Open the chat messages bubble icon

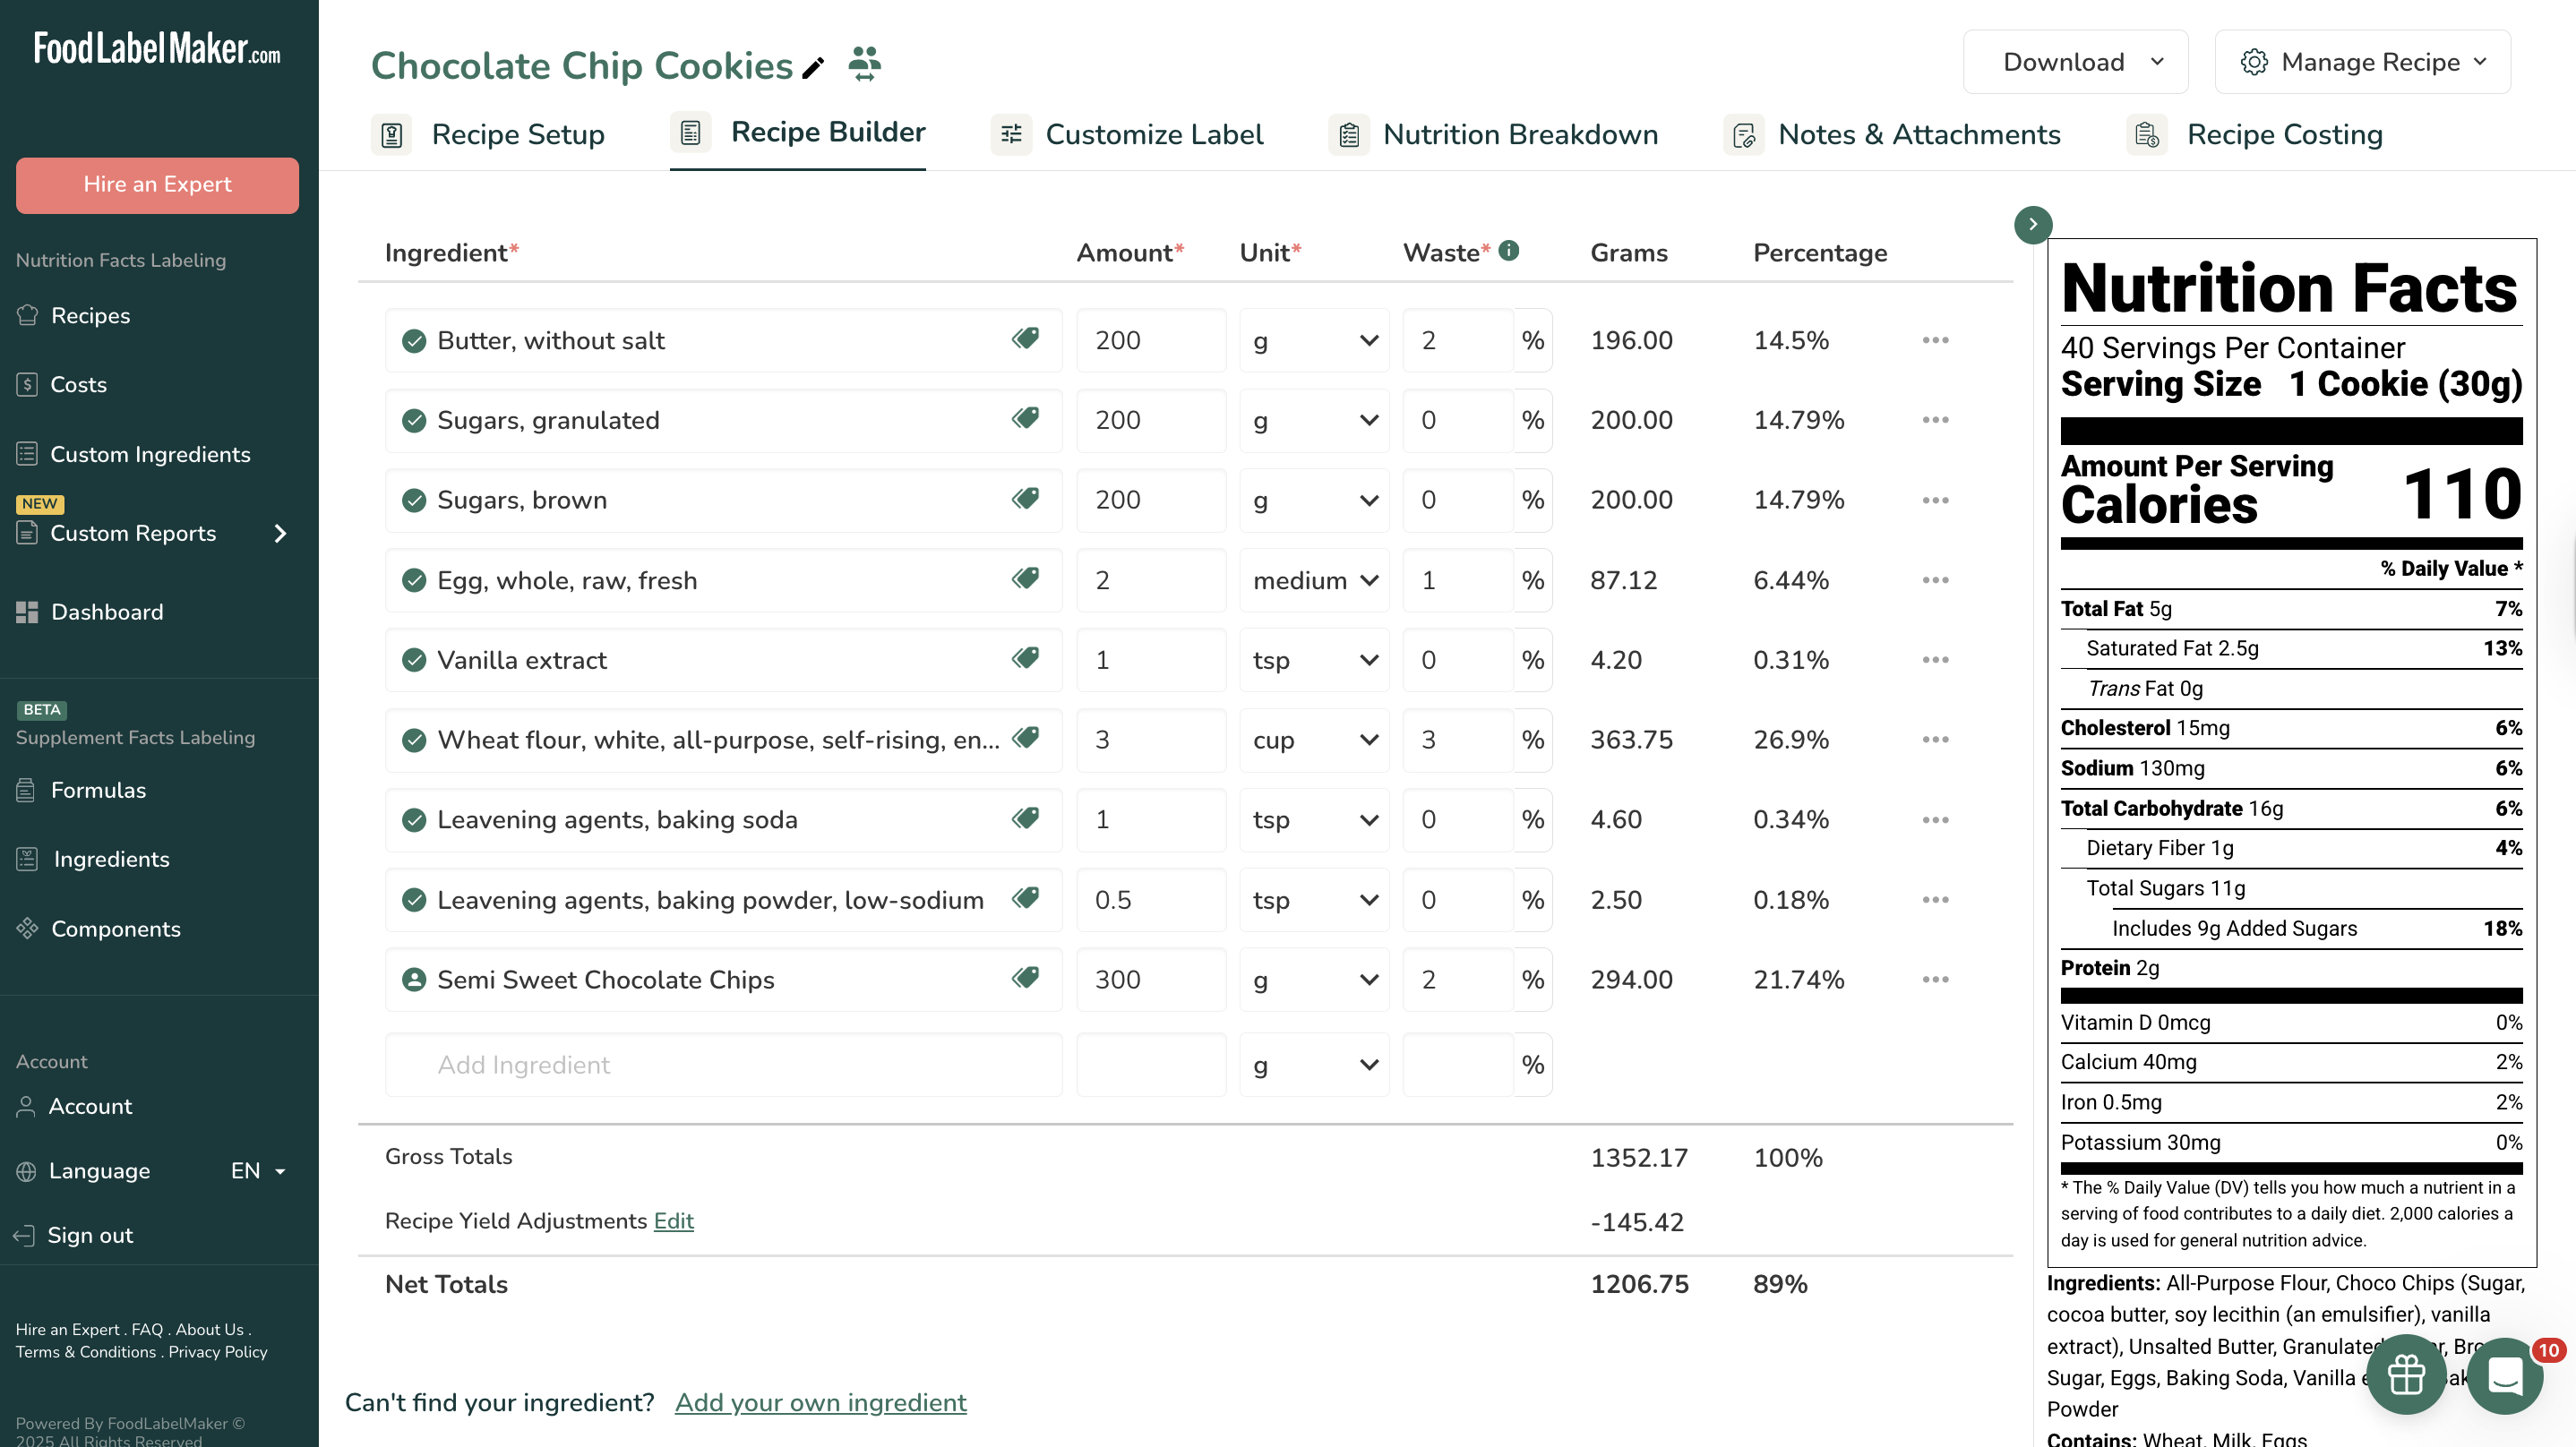pos(2504,1375)
